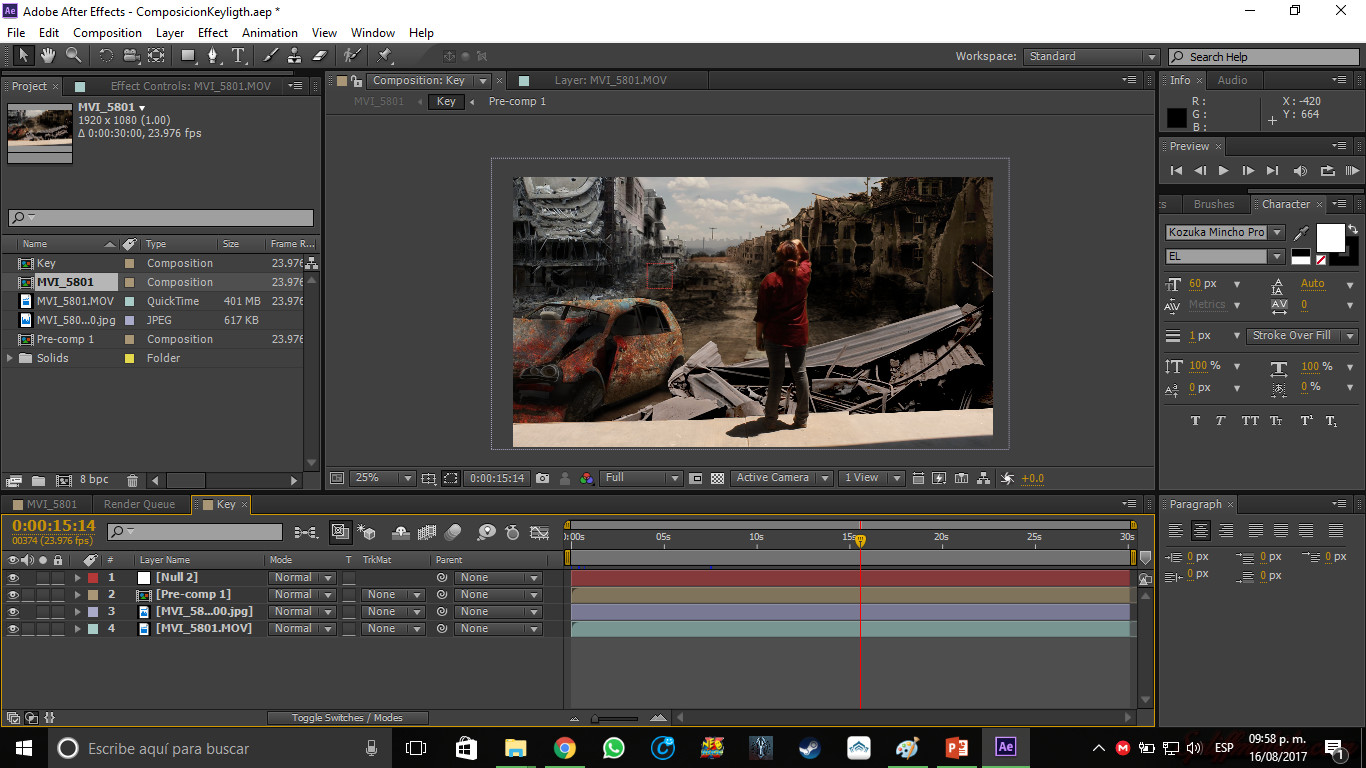Select the Rotation tool
Screen dimensions: 1366x768
point(105,57)
